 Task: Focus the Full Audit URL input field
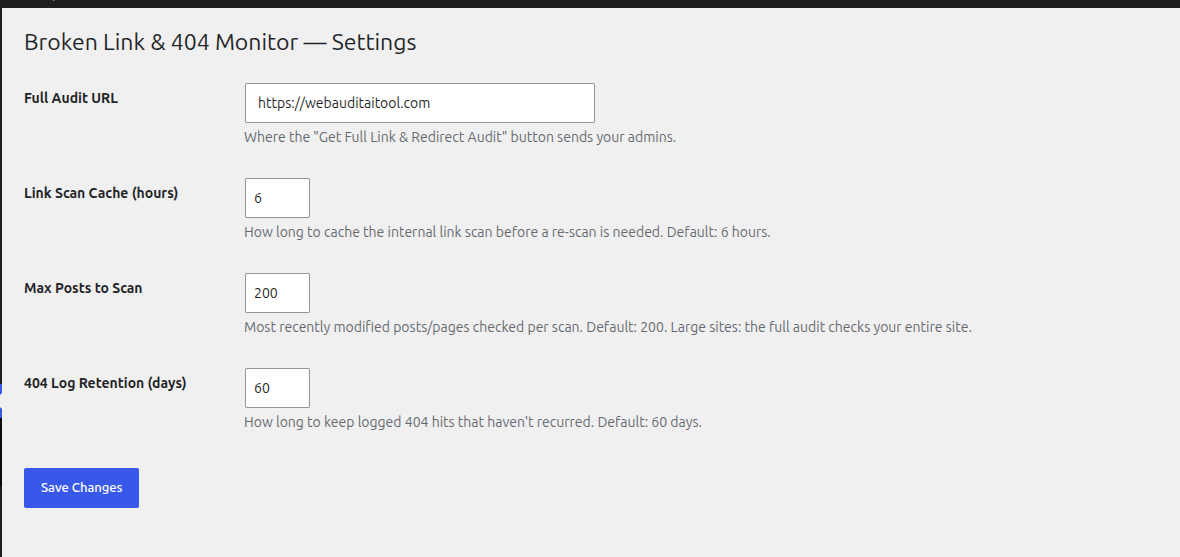[420, 103]
